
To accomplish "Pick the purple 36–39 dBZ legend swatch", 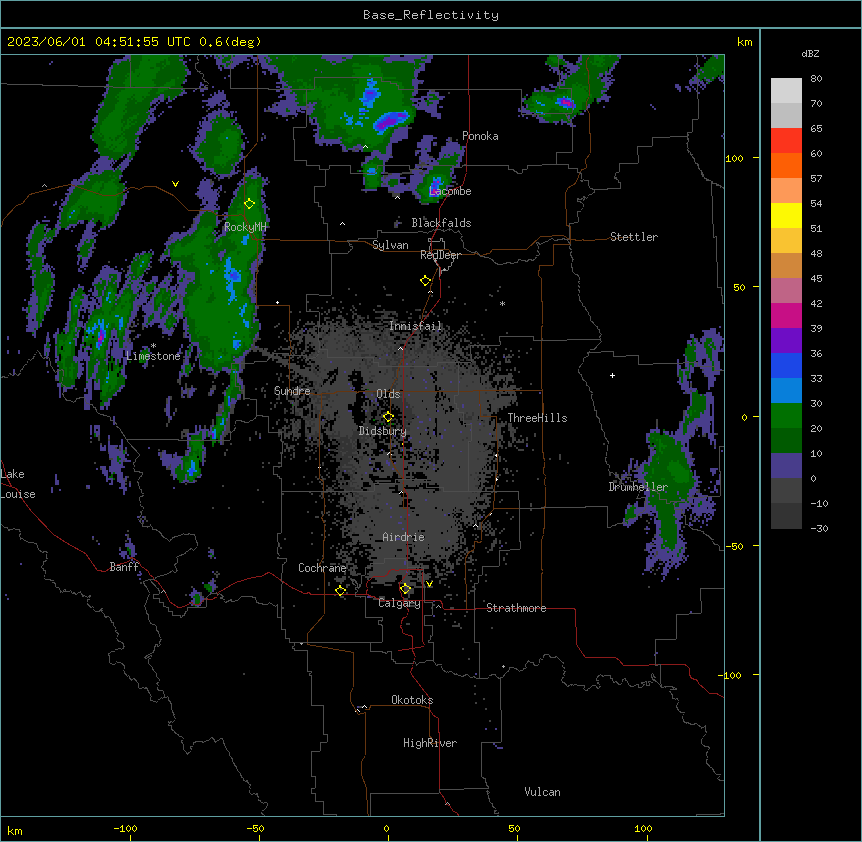I will (786, 341).
